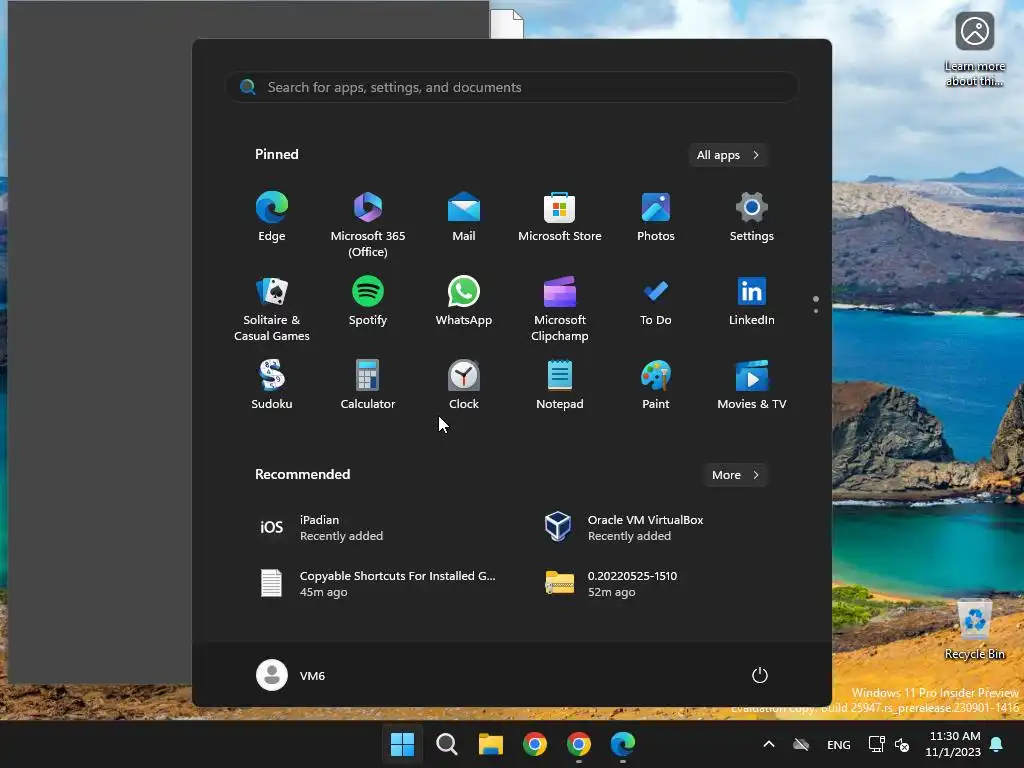Open Movies & TV

tap(752, 385)
